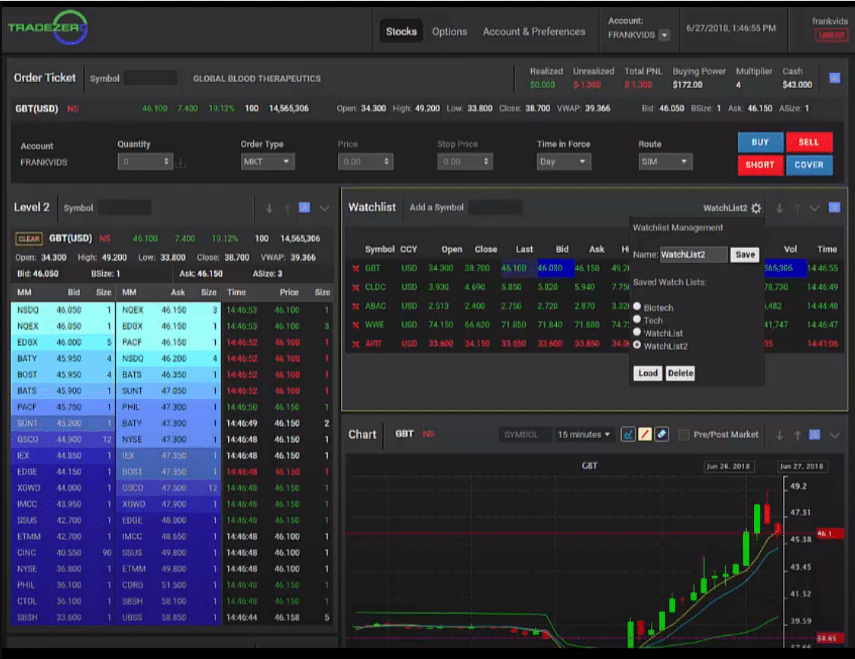Click the max quantity arrow beside Quantity

(x=181, y=162)
